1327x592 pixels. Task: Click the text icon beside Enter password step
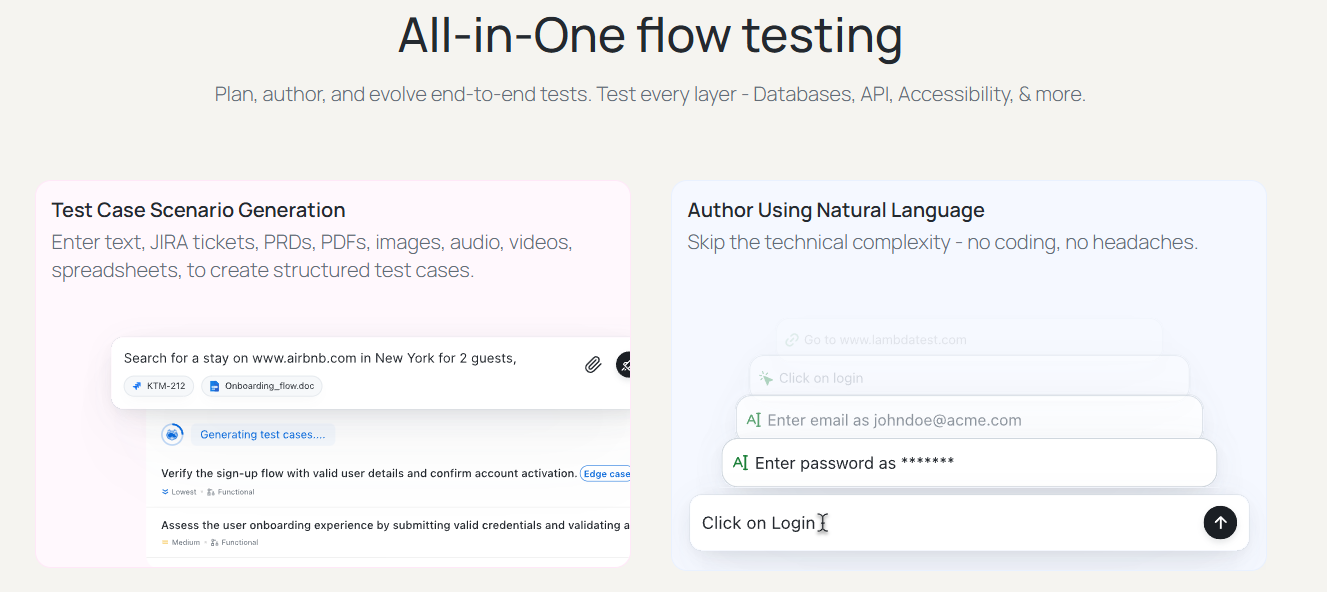click(741, 463)
